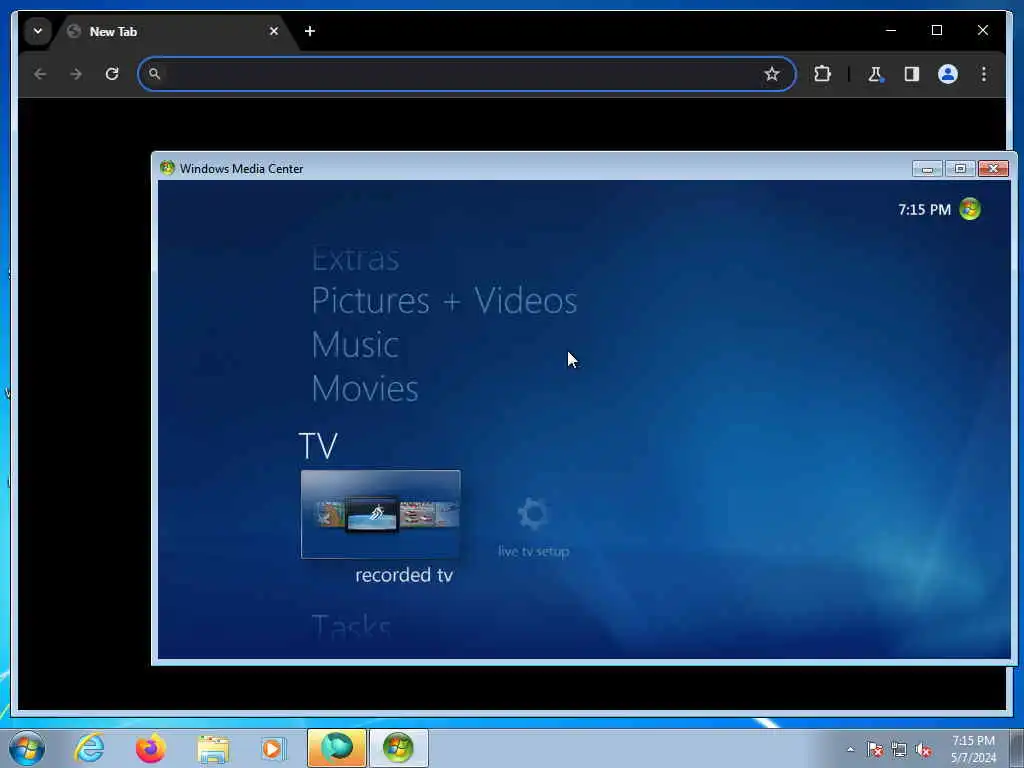Select Movies in Media Center menu
This screenshot has width=1024, height=768.
pos(365,389)
